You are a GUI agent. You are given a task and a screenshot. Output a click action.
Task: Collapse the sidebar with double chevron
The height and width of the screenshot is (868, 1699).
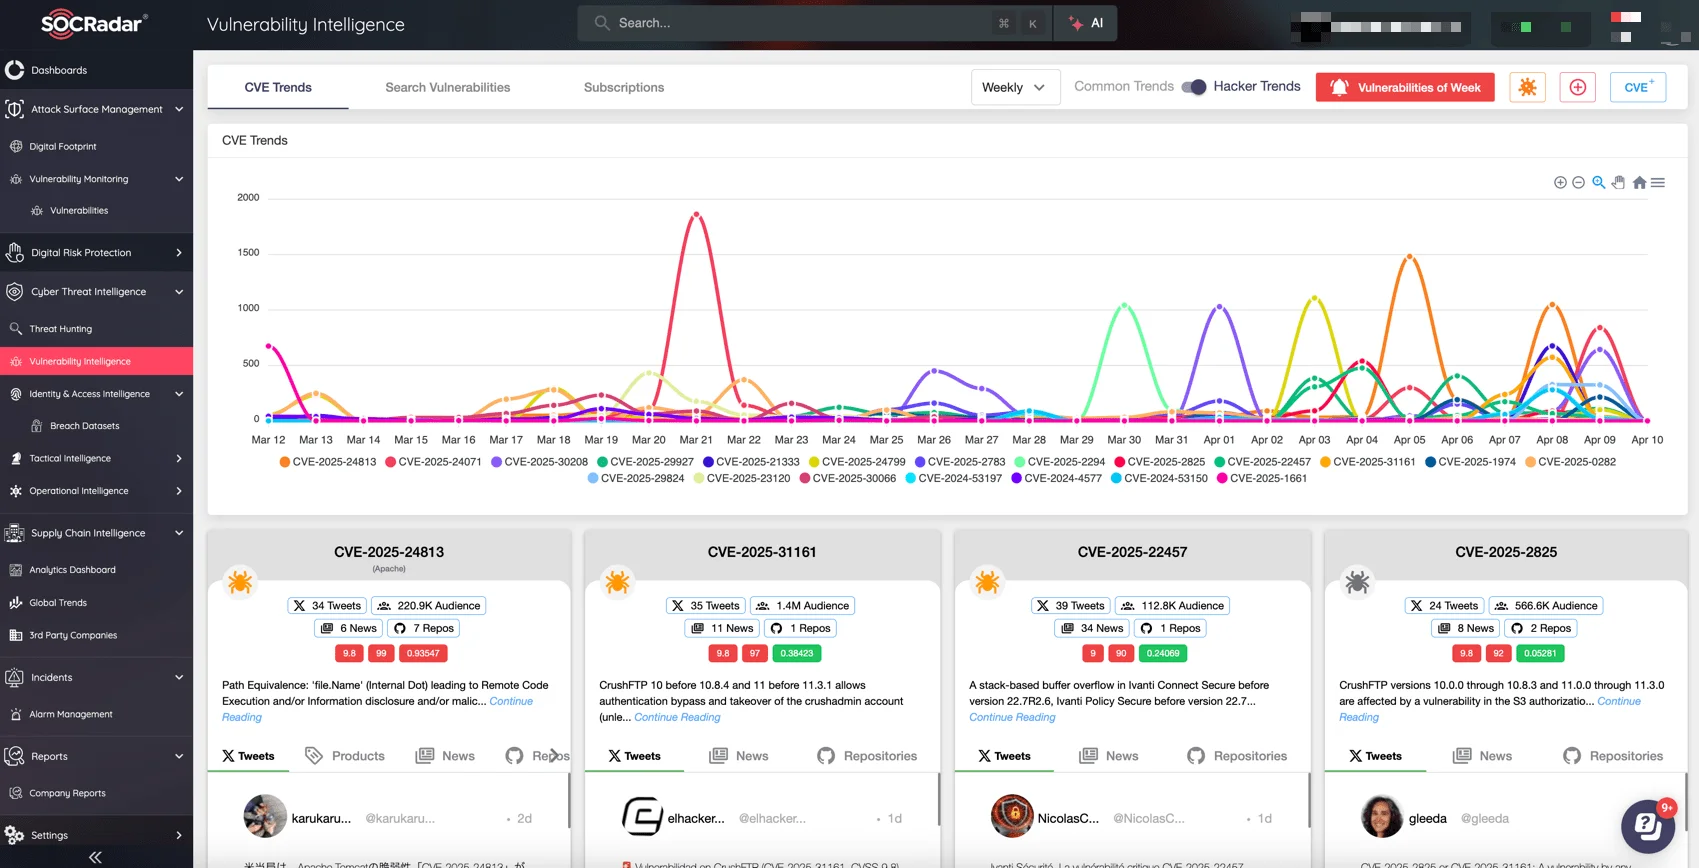pyautogui.click(x=95, y=856)
